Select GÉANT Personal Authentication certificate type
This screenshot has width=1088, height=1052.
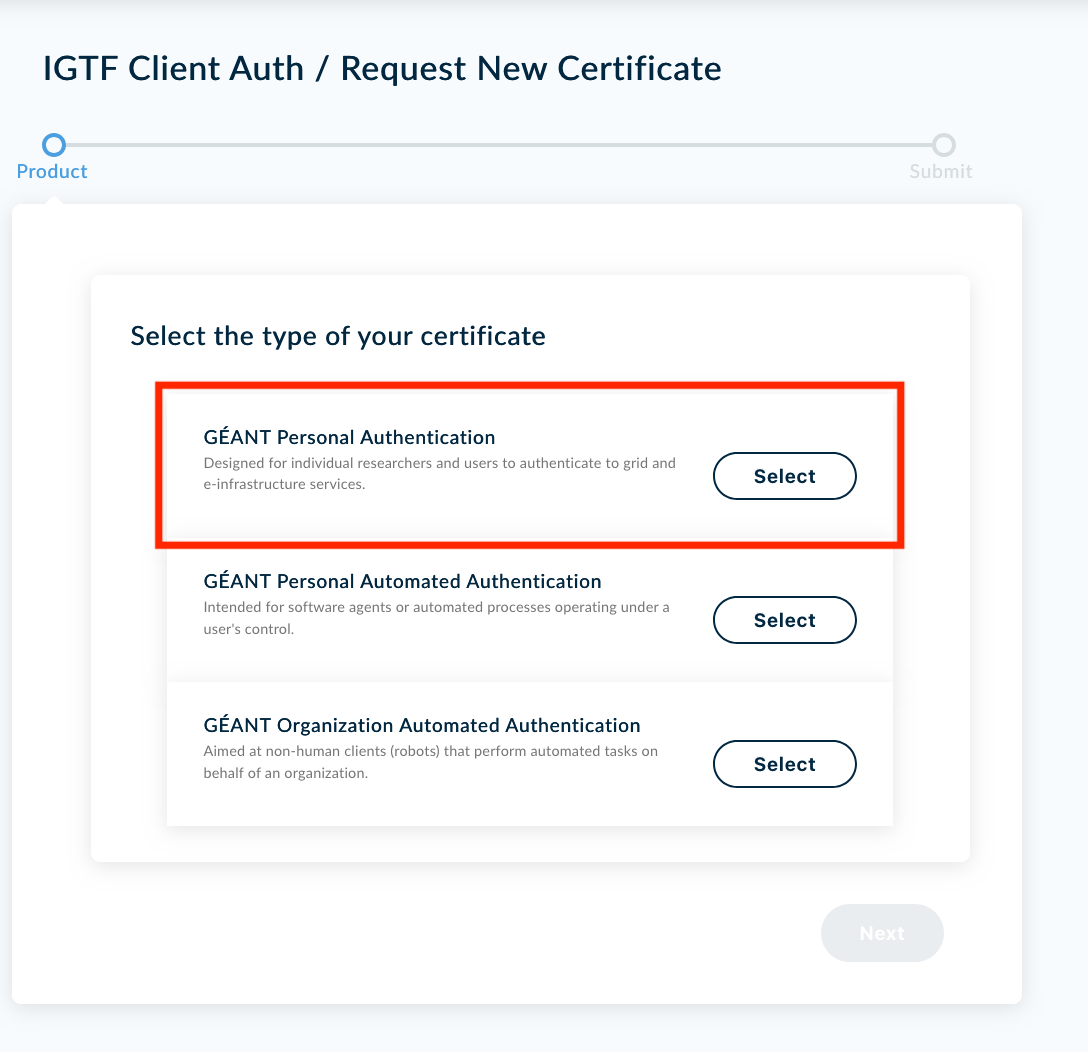click(x=784, y=476)
